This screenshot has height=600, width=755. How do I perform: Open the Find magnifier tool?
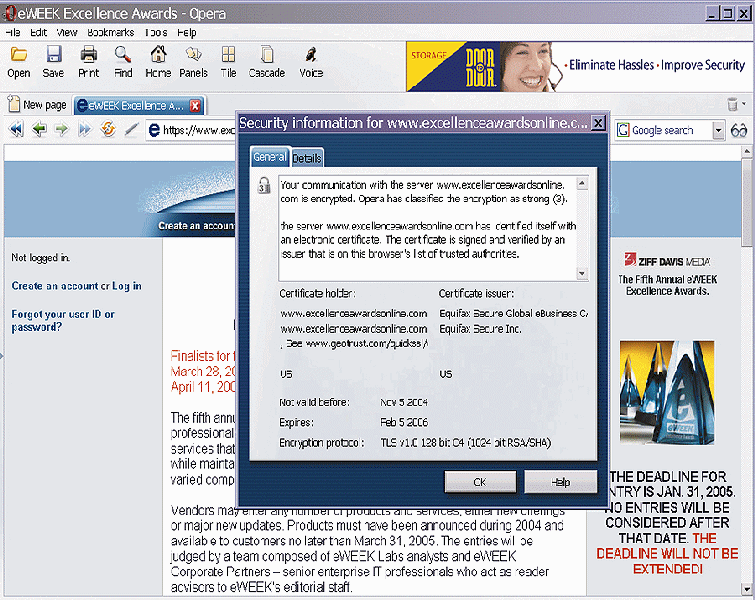click(123, 54)
